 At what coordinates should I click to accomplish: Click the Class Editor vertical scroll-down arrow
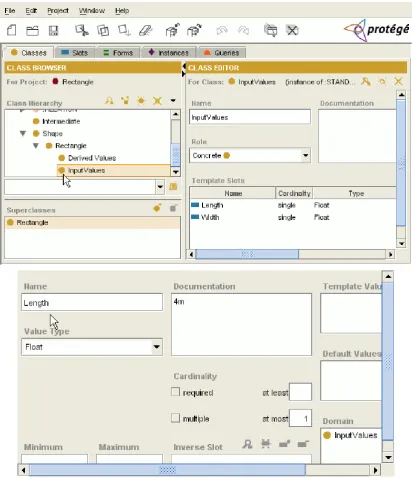tap(401, 243)
